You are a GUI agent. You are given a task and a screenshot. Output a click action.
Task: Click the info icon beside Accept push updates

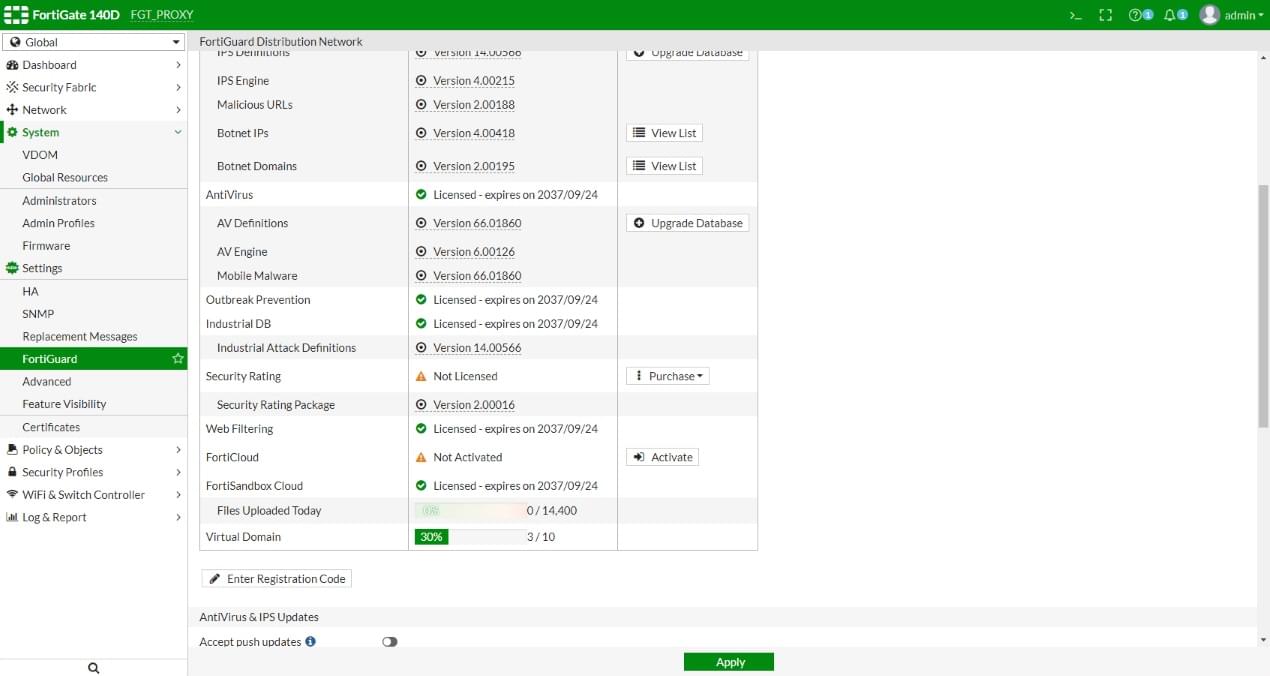(310, 642)
